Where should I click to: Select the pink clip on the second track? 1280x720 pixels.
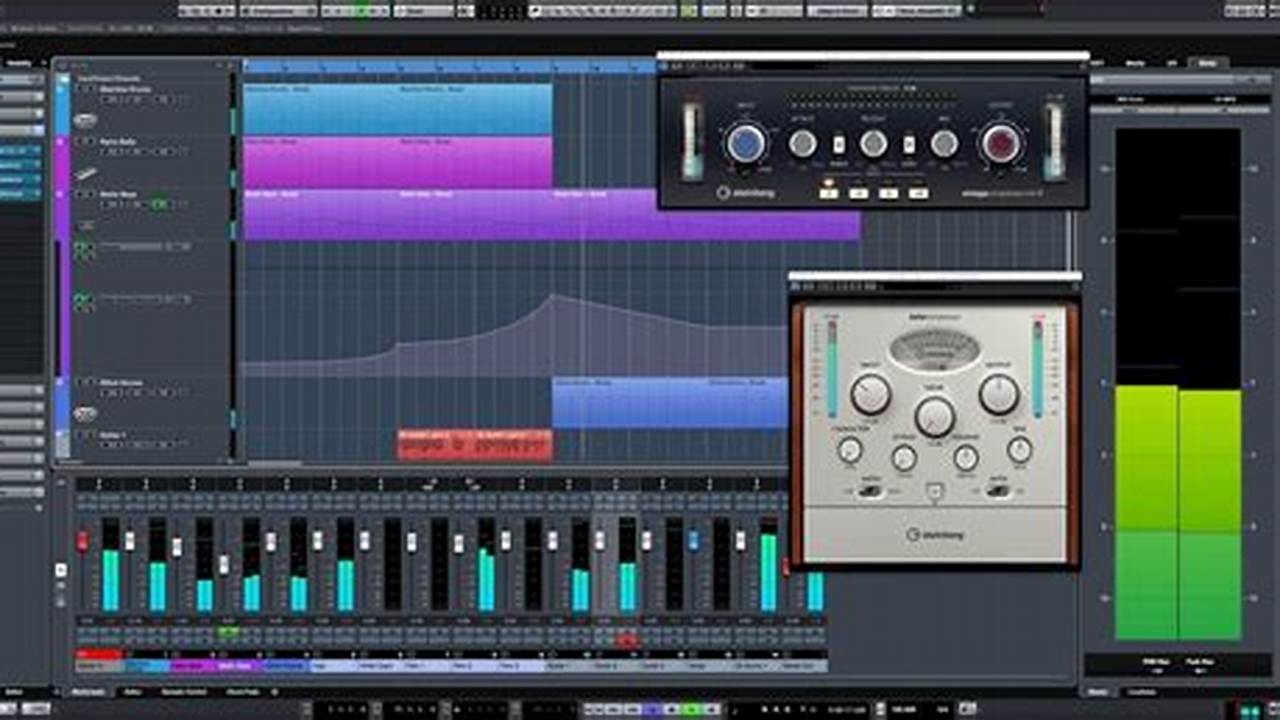(398, 162)
